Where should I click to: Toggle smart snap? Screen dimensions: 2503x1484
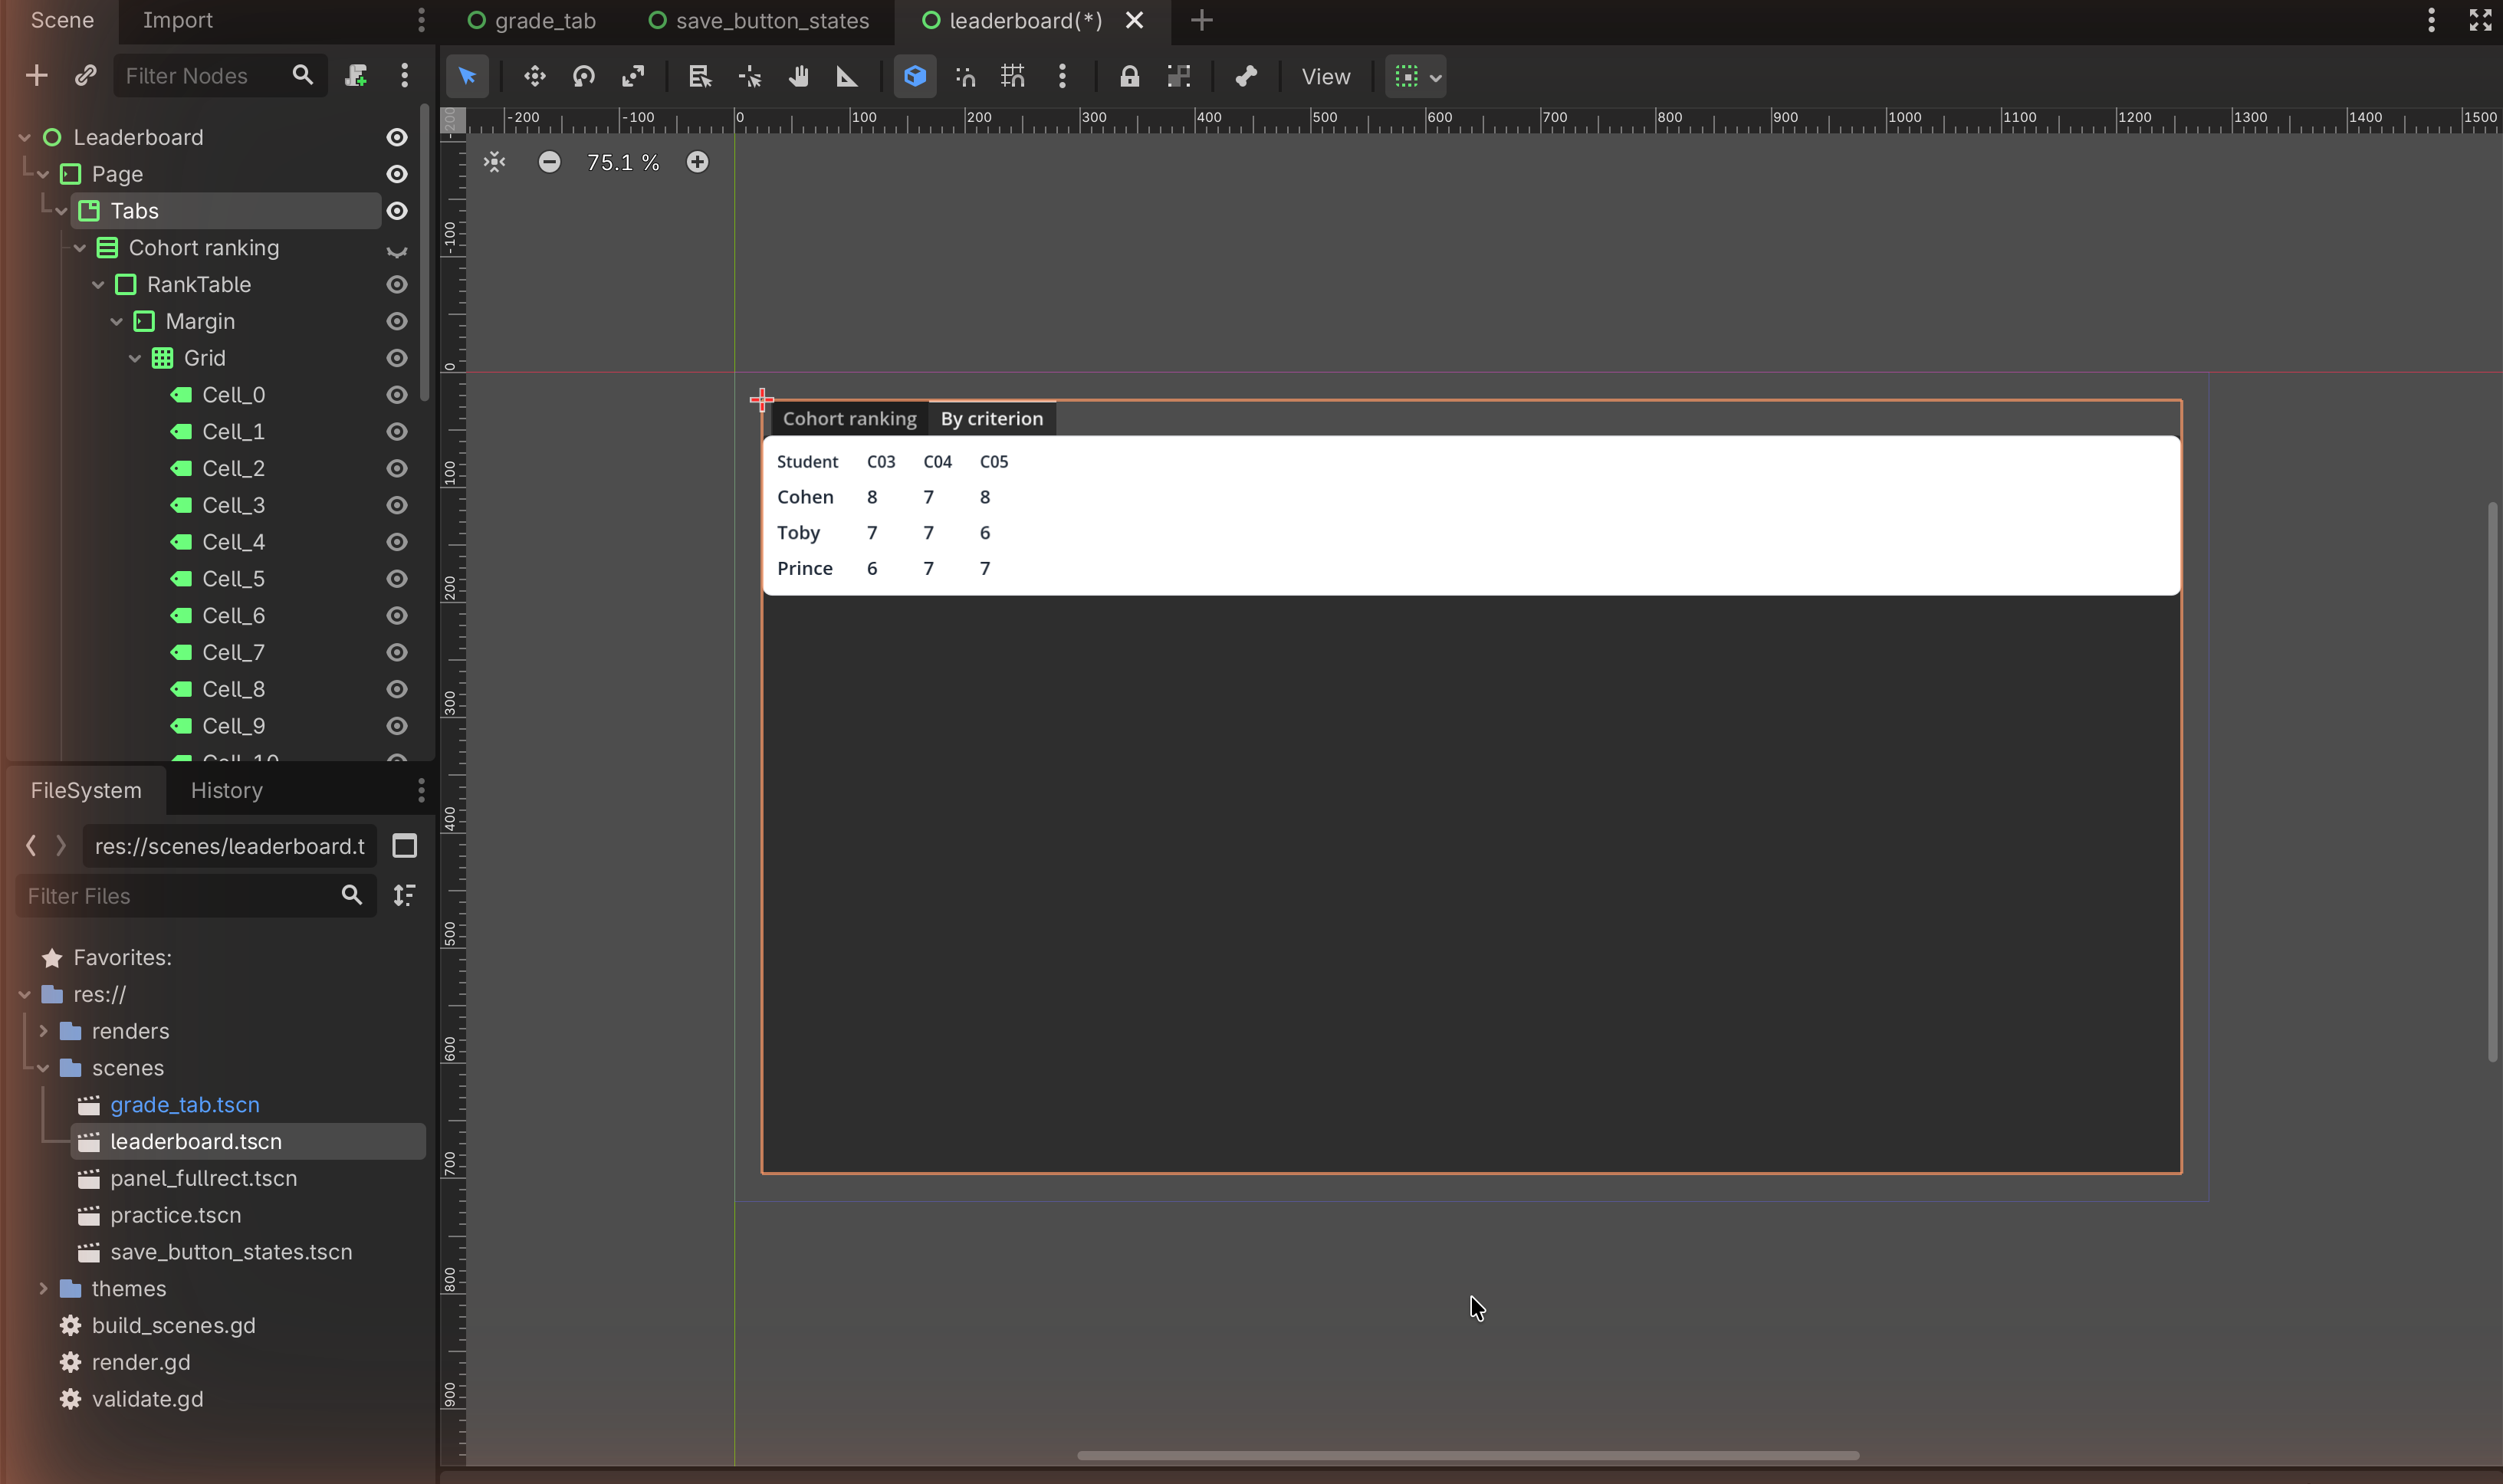pos(965,76)
